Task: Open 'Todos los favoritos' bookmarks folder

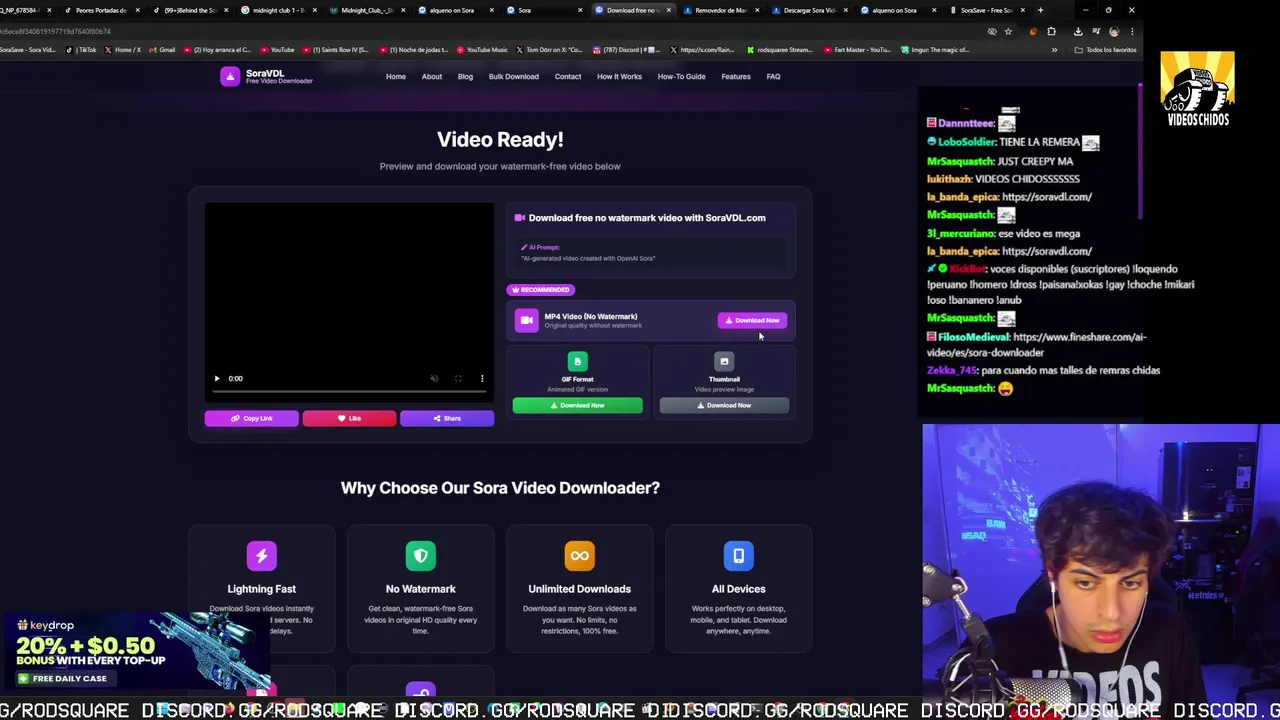Action: click(1107, 49)
